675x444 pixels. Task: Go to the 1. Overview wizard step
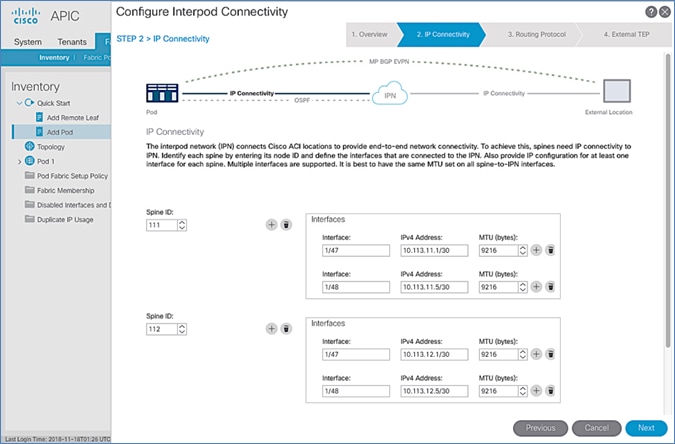pyautogui.click(x=370, y=34)
